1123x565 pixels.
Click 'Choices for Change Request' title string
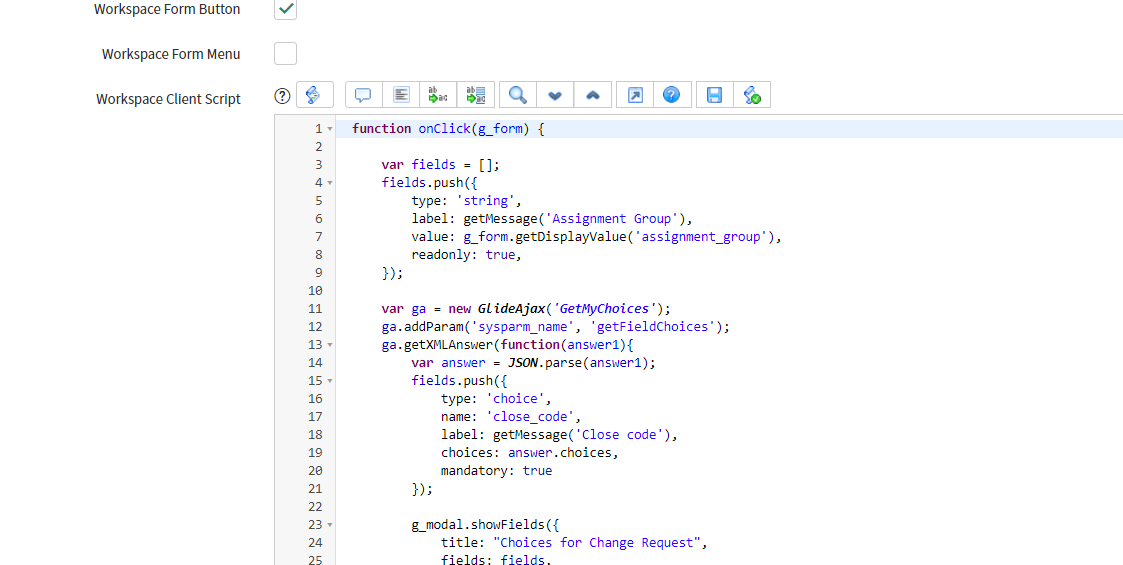(x=596, y=543)
